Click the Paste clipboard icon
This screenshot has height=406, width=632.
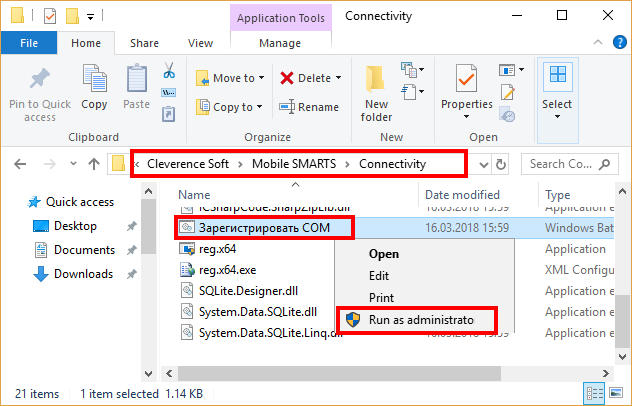137,79
